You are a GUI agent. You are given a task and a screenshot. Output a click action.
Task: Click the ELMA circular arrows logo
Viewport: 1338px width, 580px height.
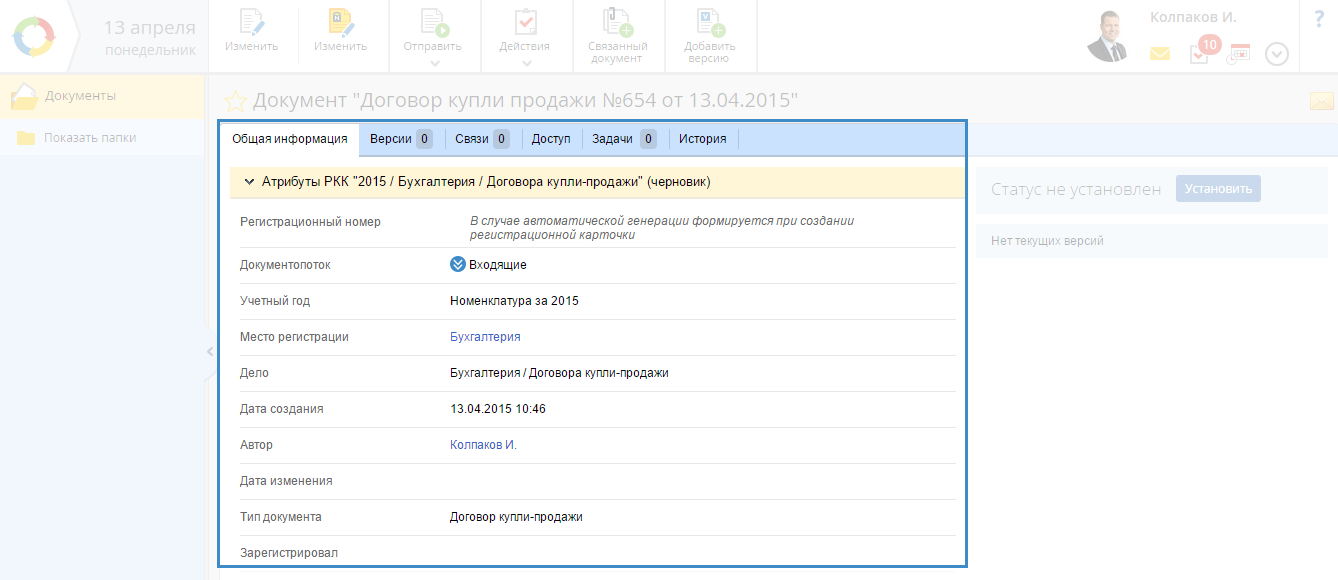coord(34,37)
